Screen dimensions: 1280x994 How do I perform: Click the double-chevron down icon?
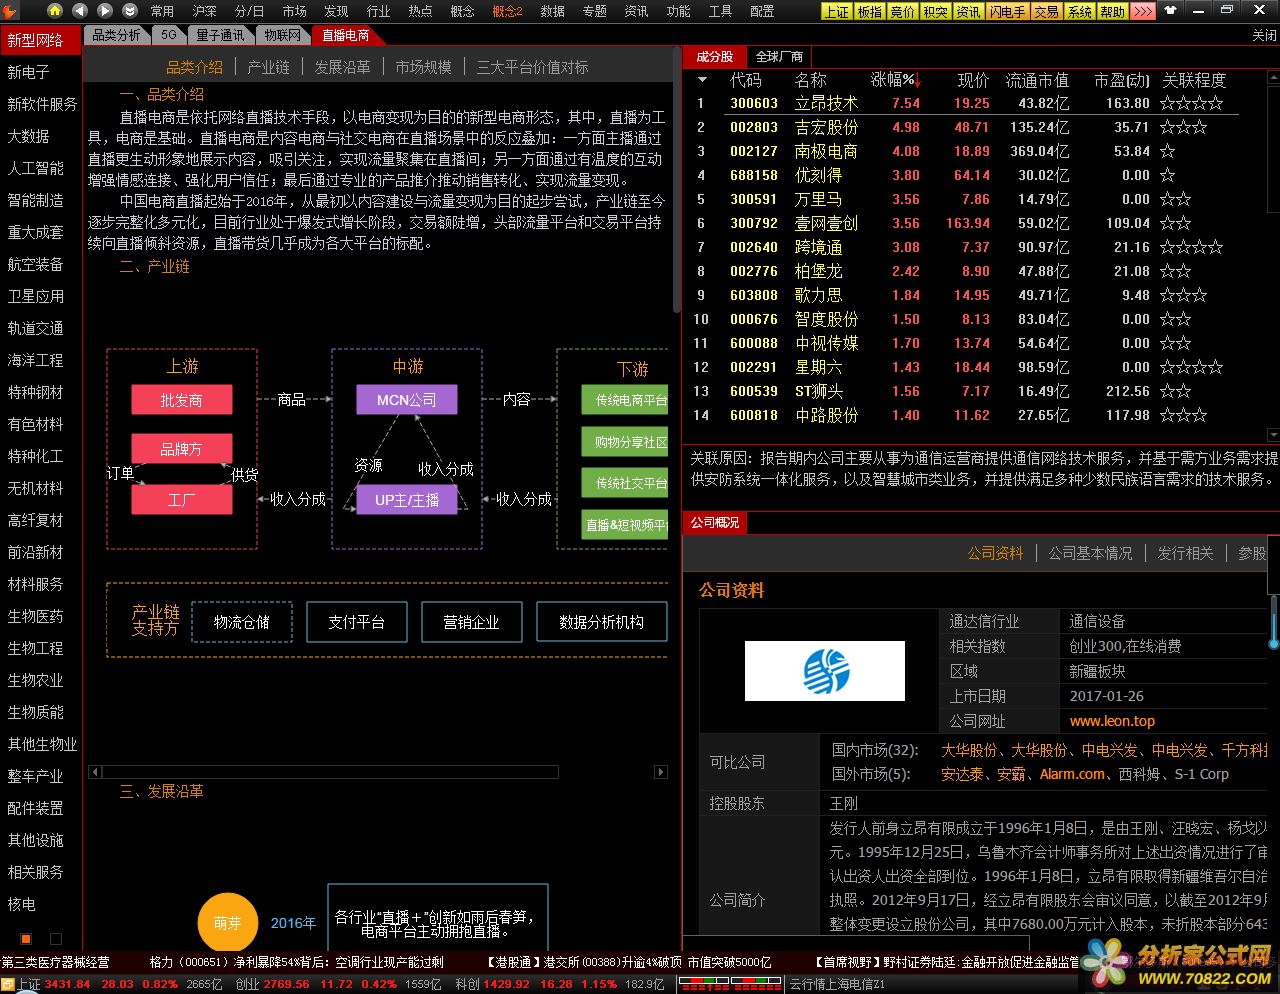[130, 11]
